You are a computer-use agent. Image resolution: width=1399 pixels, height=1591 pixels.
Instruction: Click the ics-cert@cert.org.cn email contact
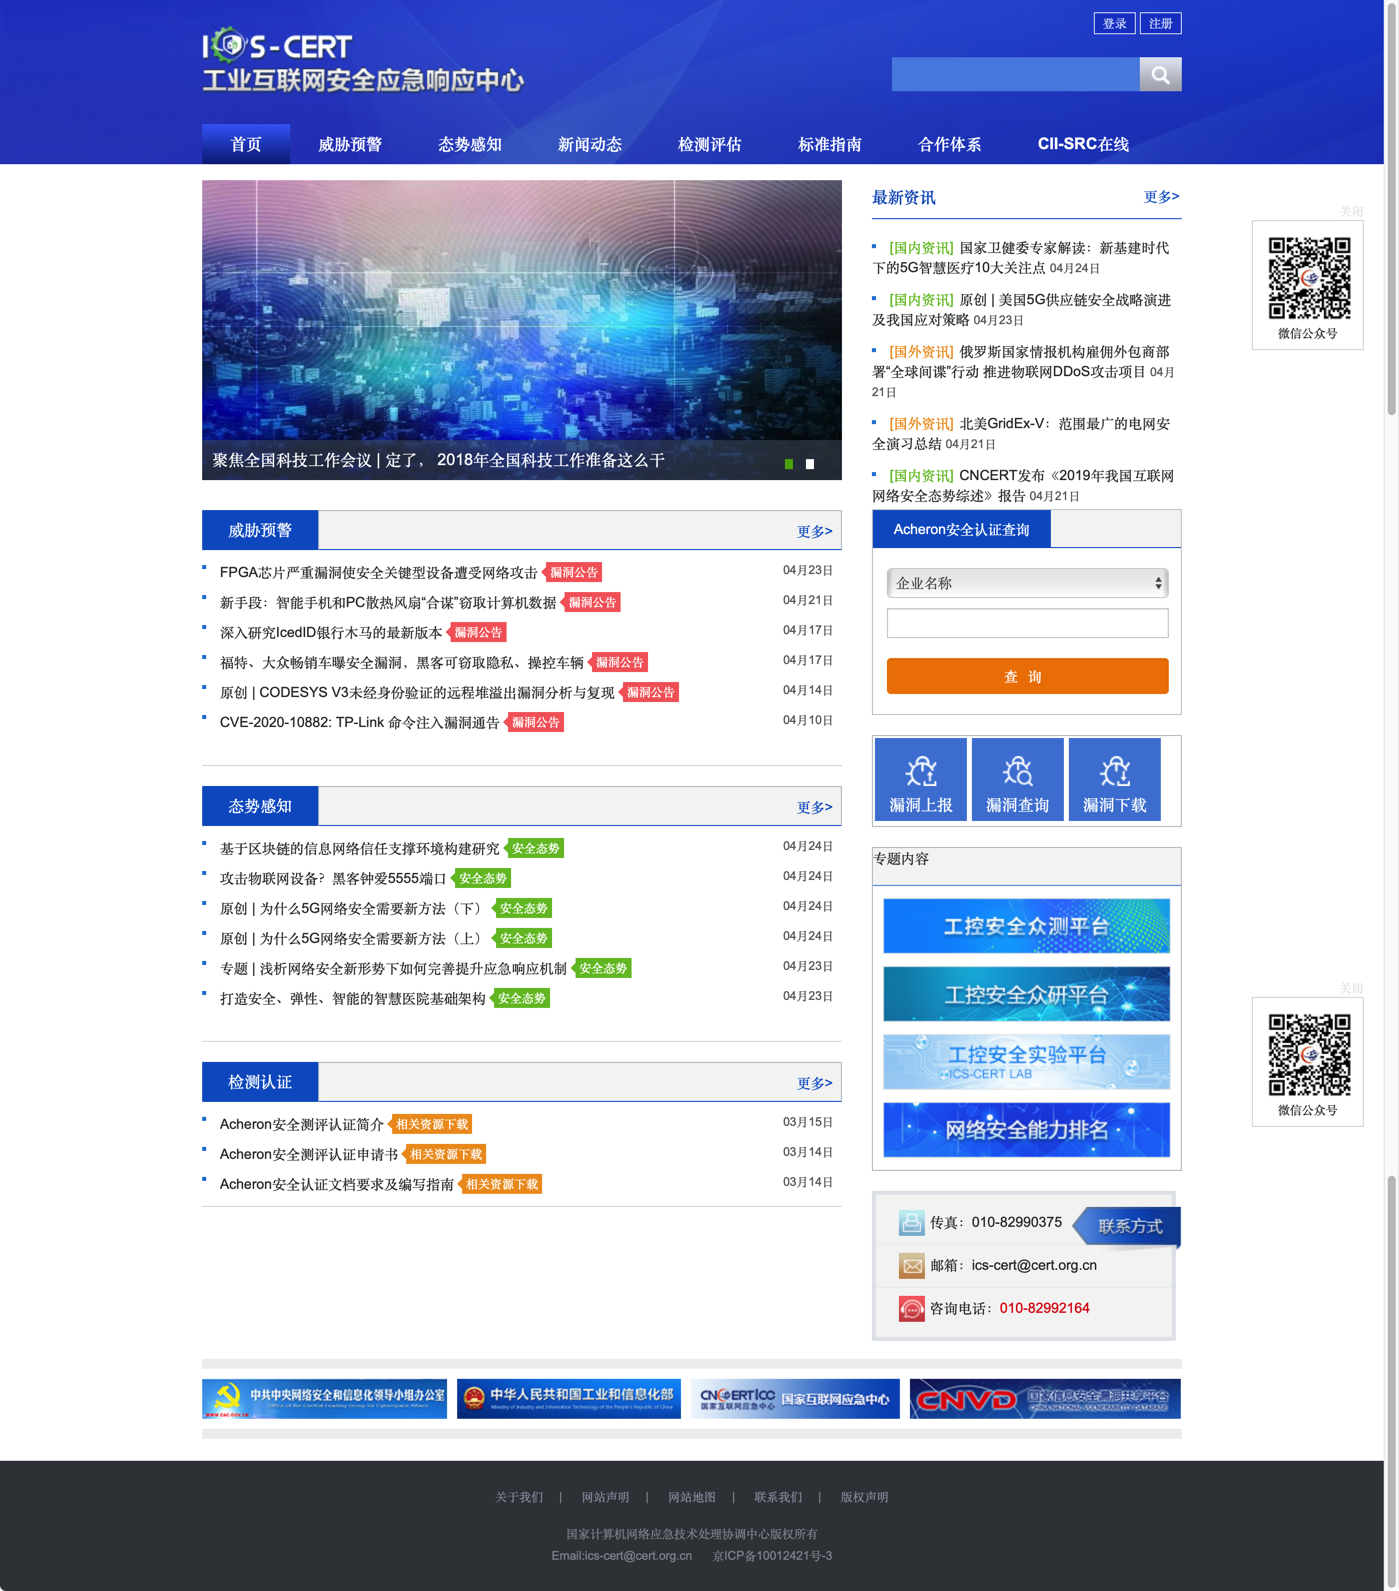click(x=1034, y=1265)
